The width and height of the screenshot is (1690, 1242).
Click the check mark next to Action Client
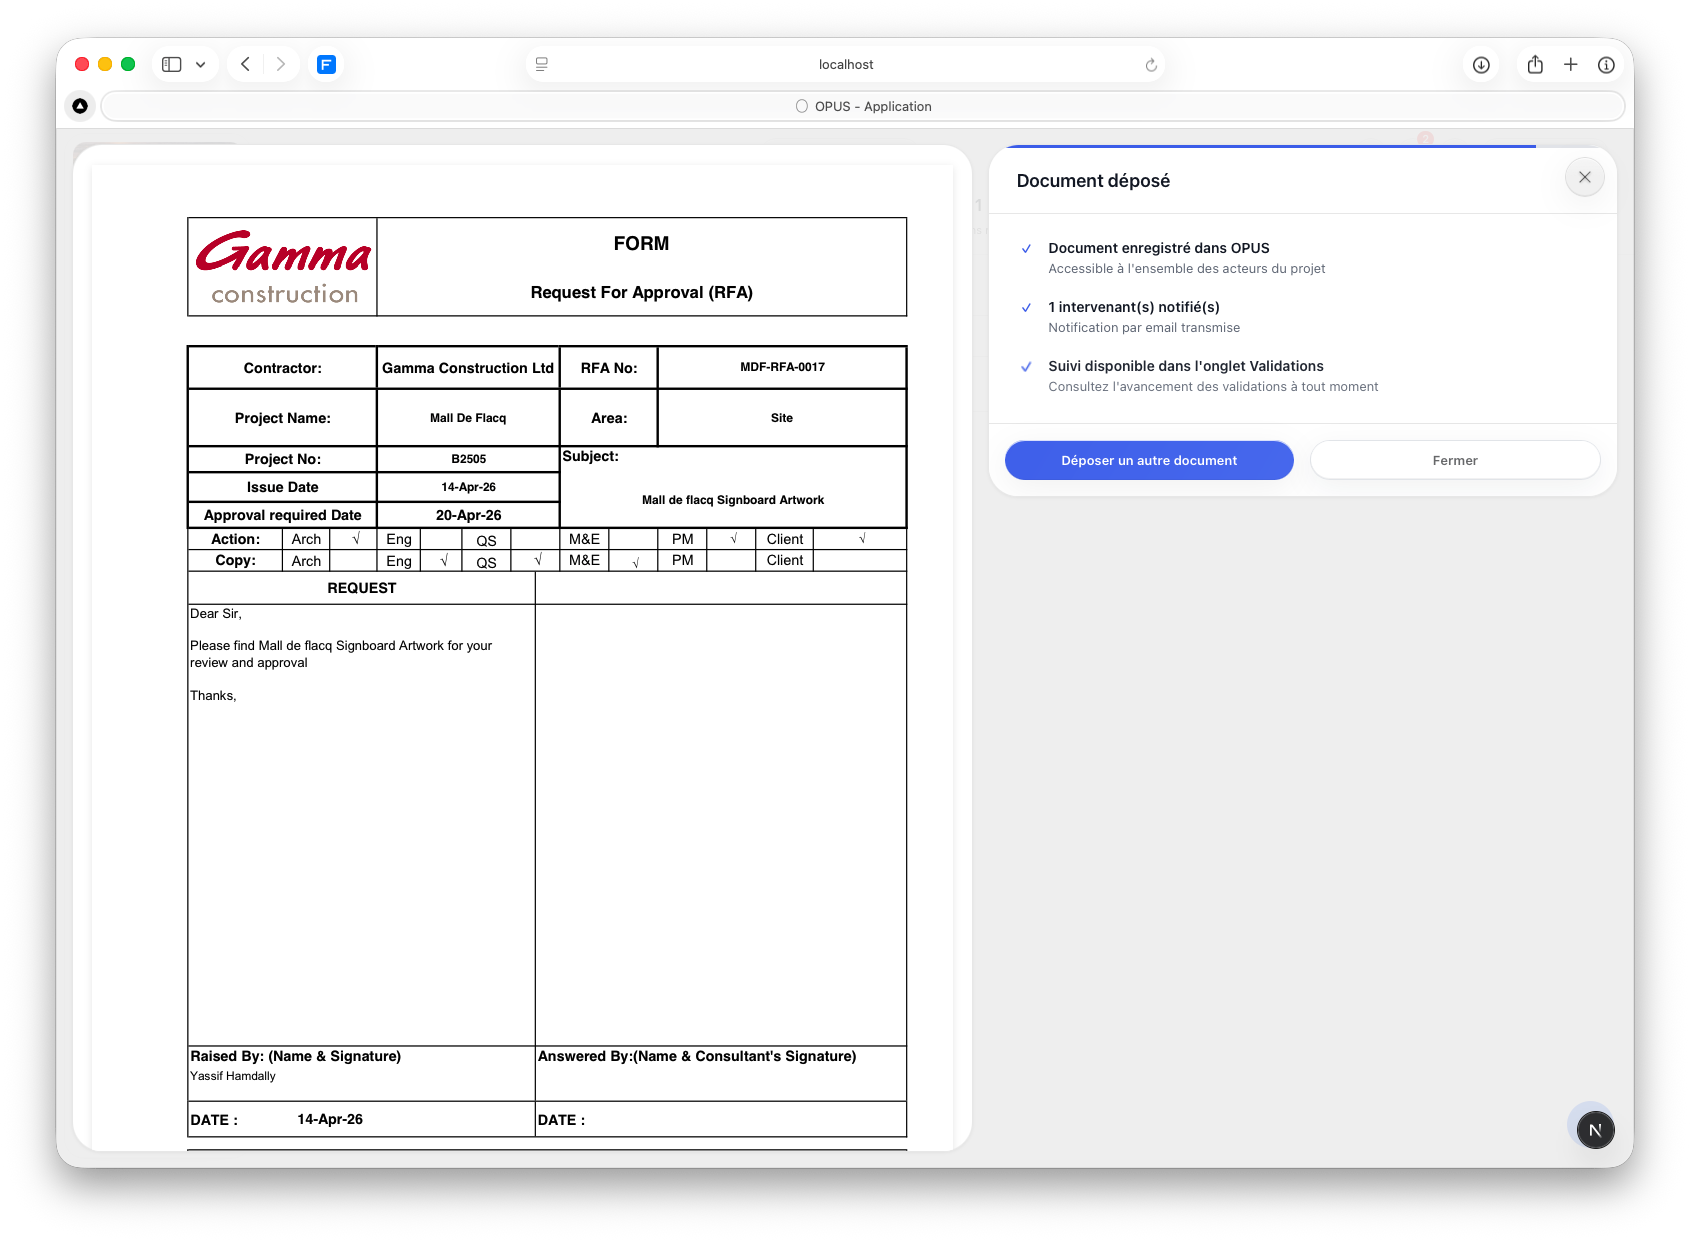862,538
